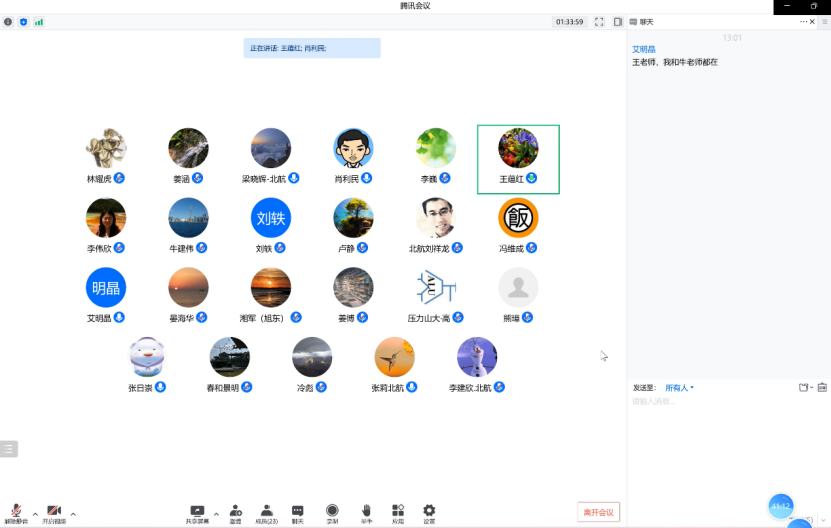Turn on the camera (开启视频)

[54, 512]
